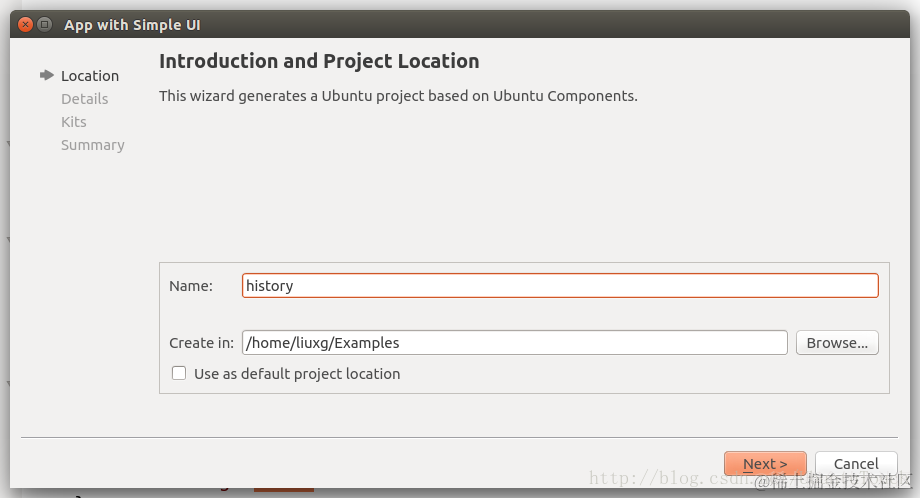Close the App with Simple UI dialog
Viewport: 920px width, 498px height.
point(26,25)
